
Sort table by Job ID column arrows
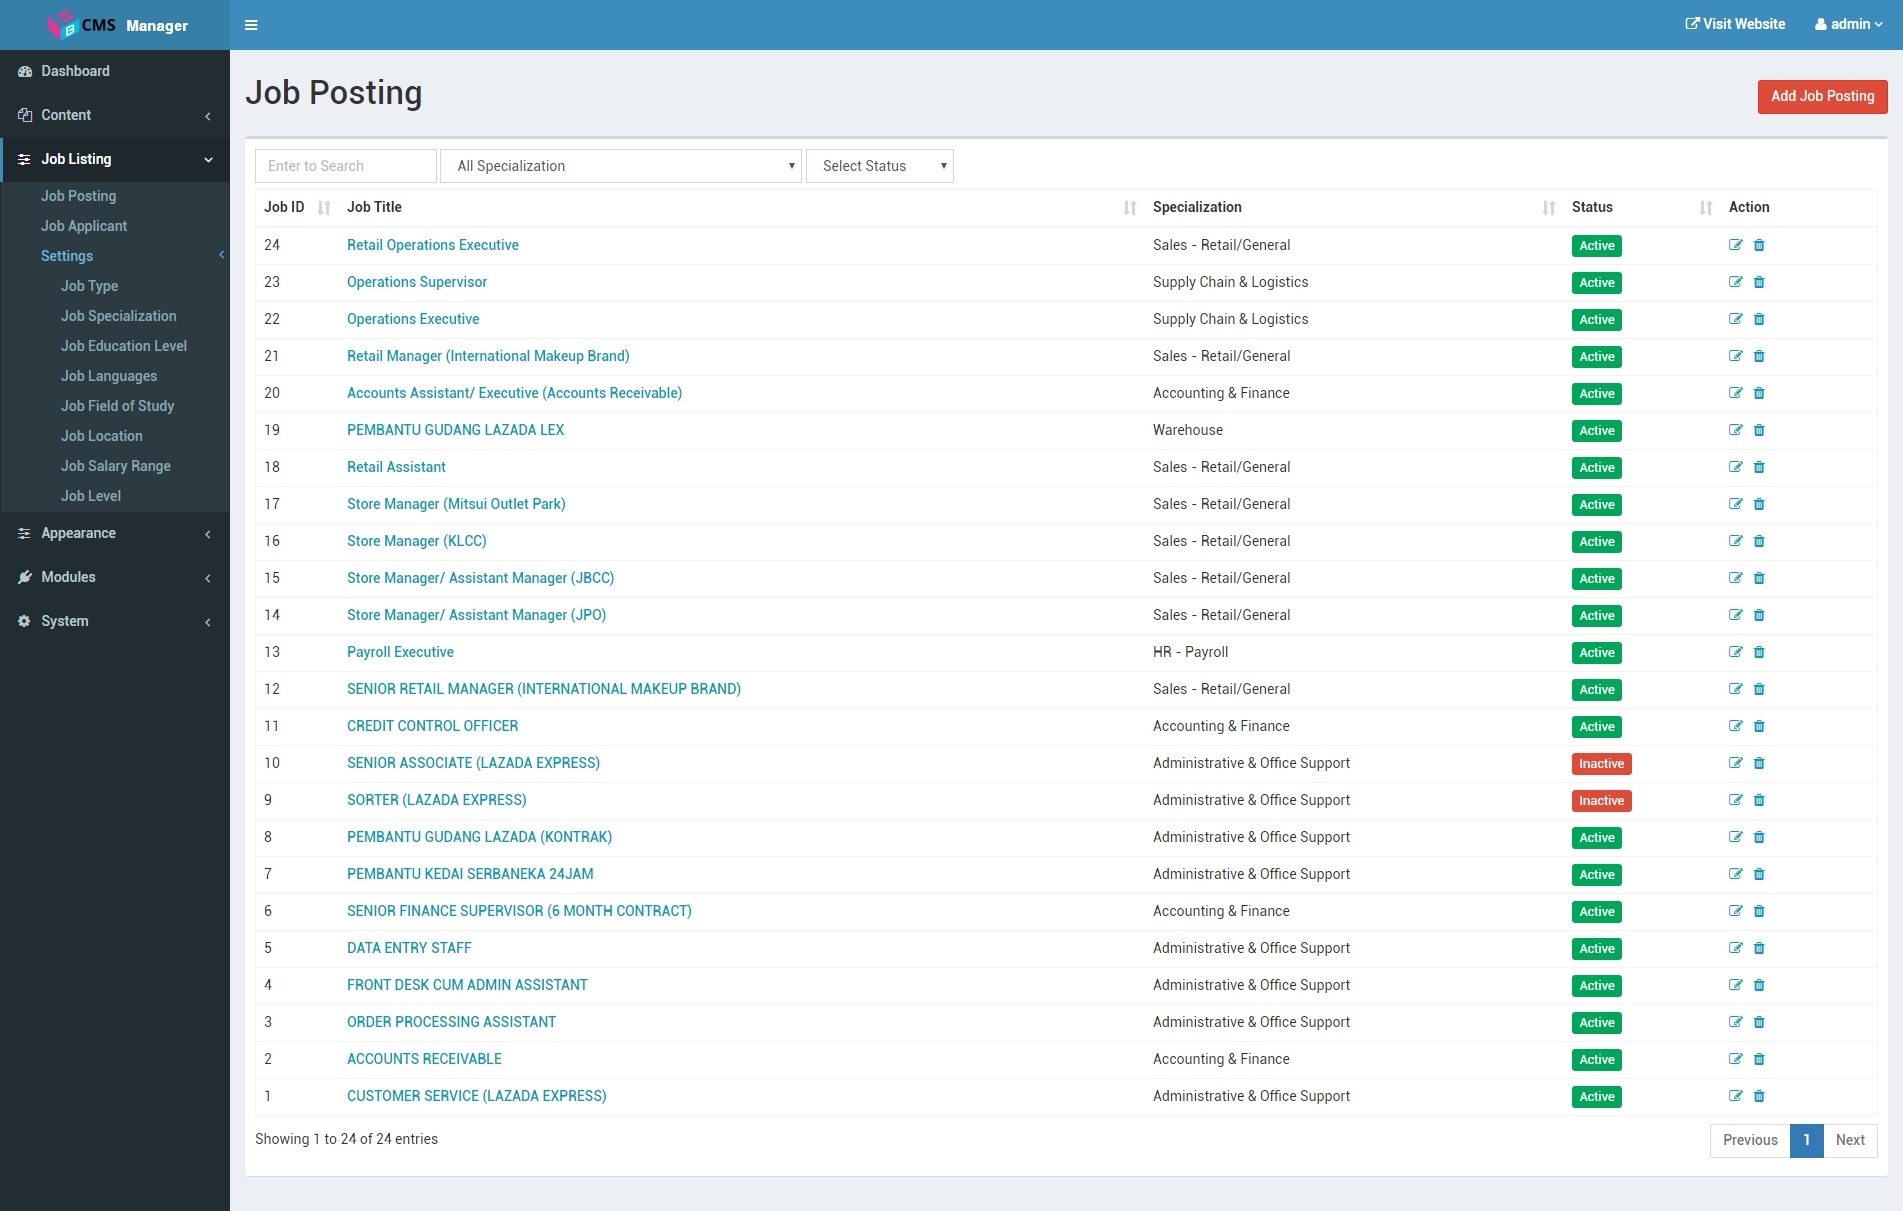[324, 208]
